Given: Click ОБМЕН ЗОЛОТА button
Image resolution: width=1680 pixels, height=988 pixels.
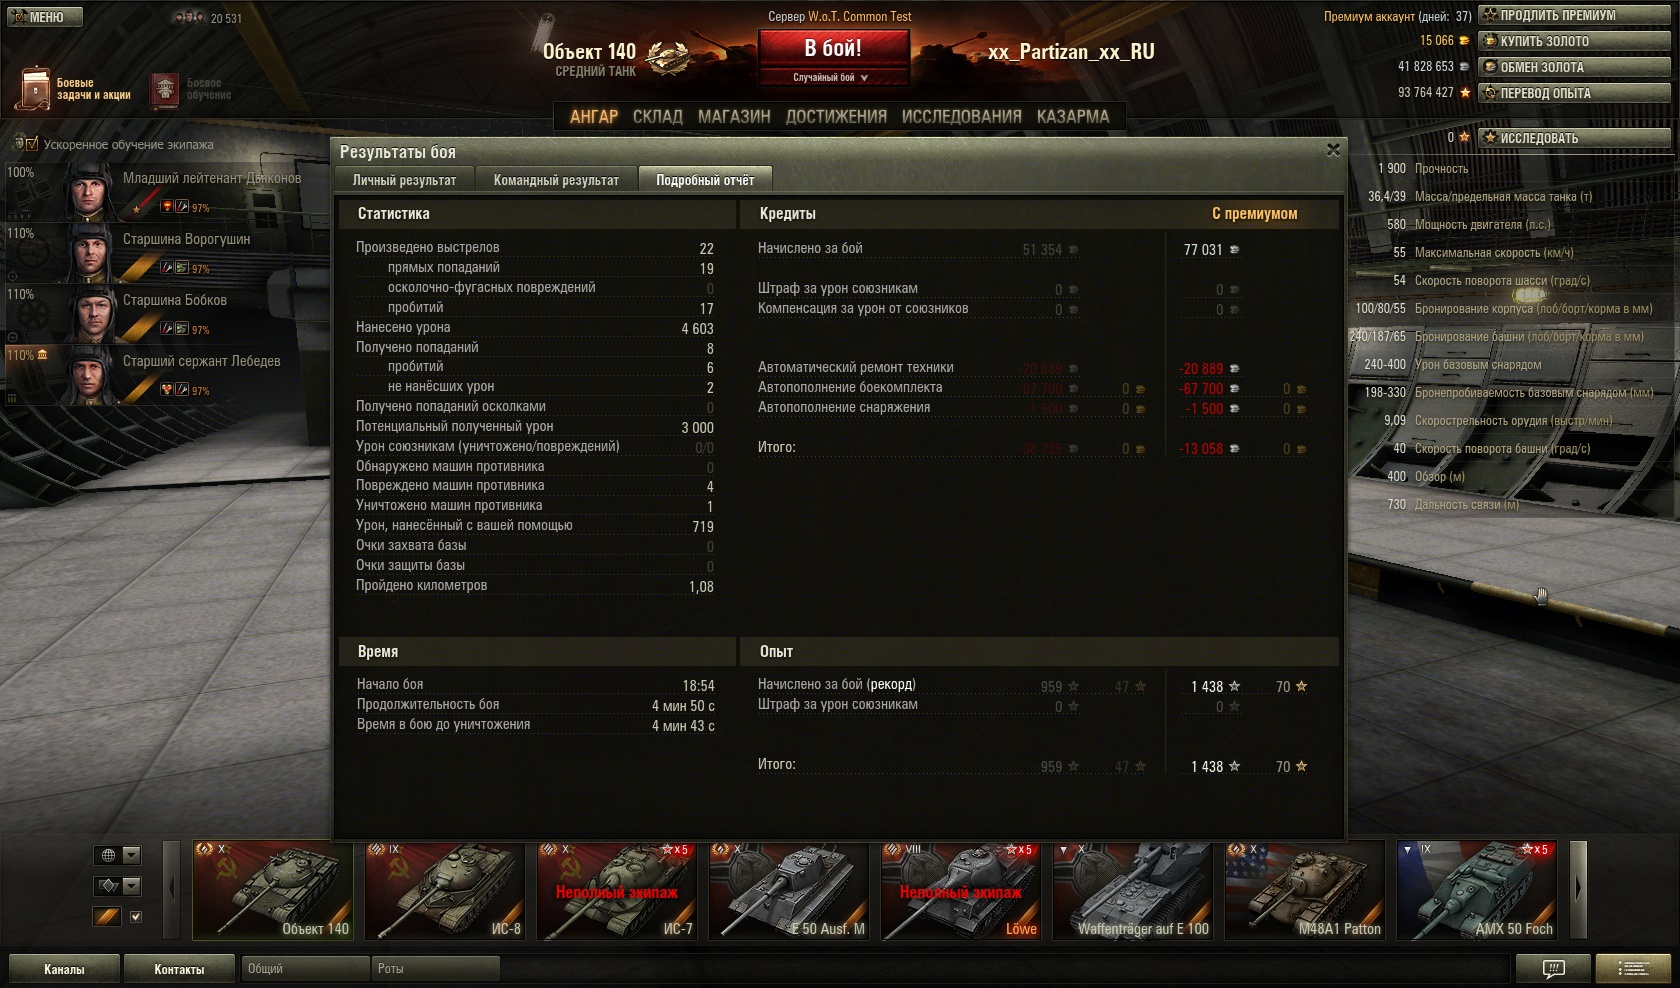Looking at the screenshot, I should pos(1574,67).
